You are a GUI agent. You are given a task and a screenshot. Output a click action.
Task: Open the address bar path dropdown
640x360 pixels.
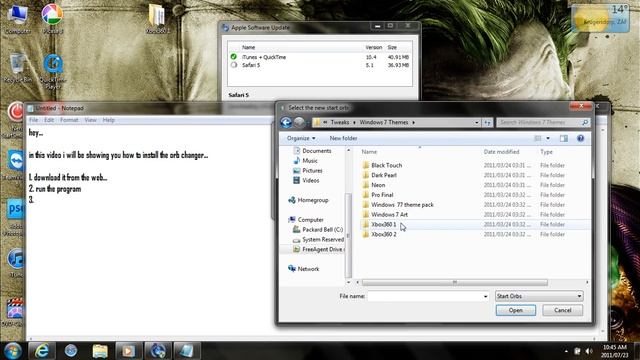click(x=476, y=122)
